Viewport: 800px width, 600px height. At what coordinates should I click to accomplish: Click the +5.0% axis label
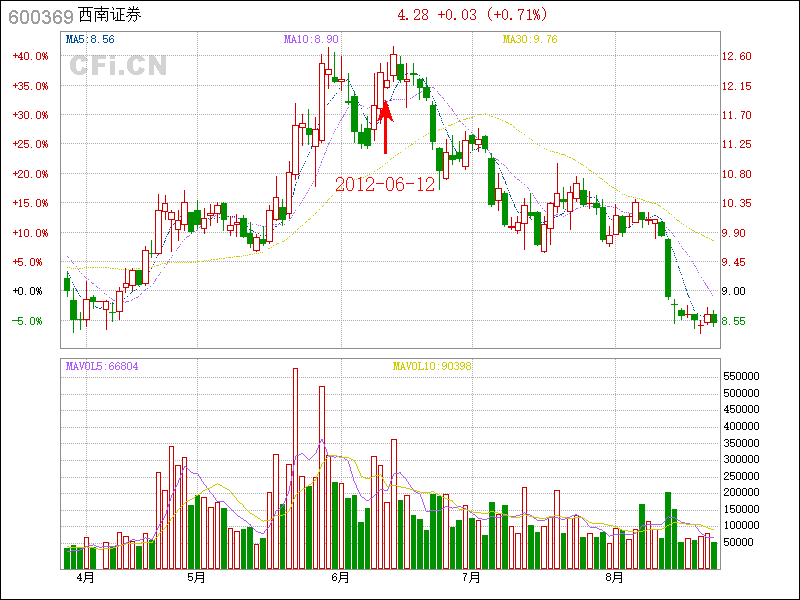[x=28, y=262]
